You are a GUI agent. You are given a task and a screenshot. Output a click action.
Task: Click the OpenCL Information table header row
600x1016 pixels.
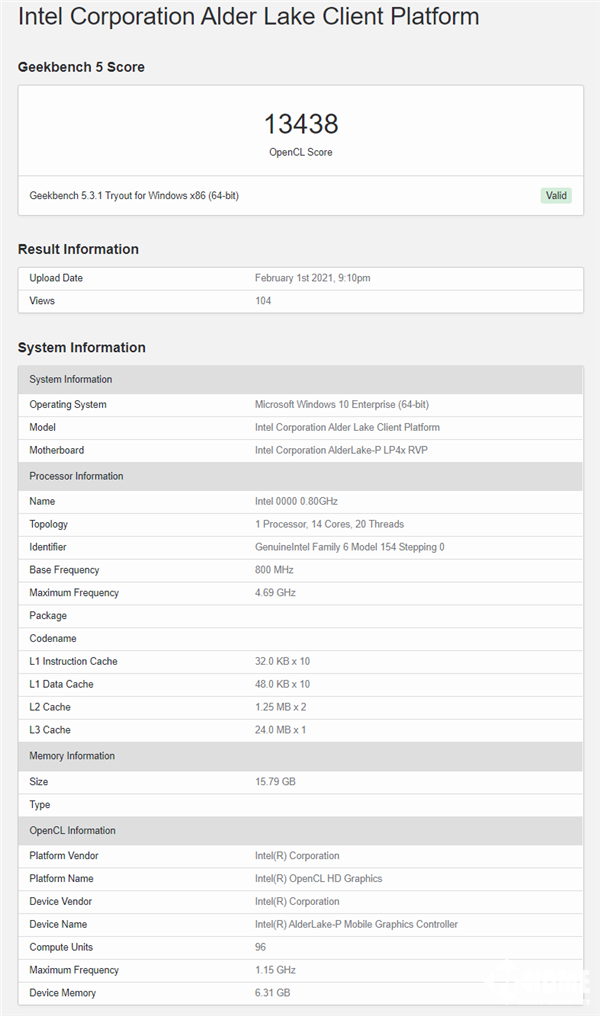click(300, 831)
